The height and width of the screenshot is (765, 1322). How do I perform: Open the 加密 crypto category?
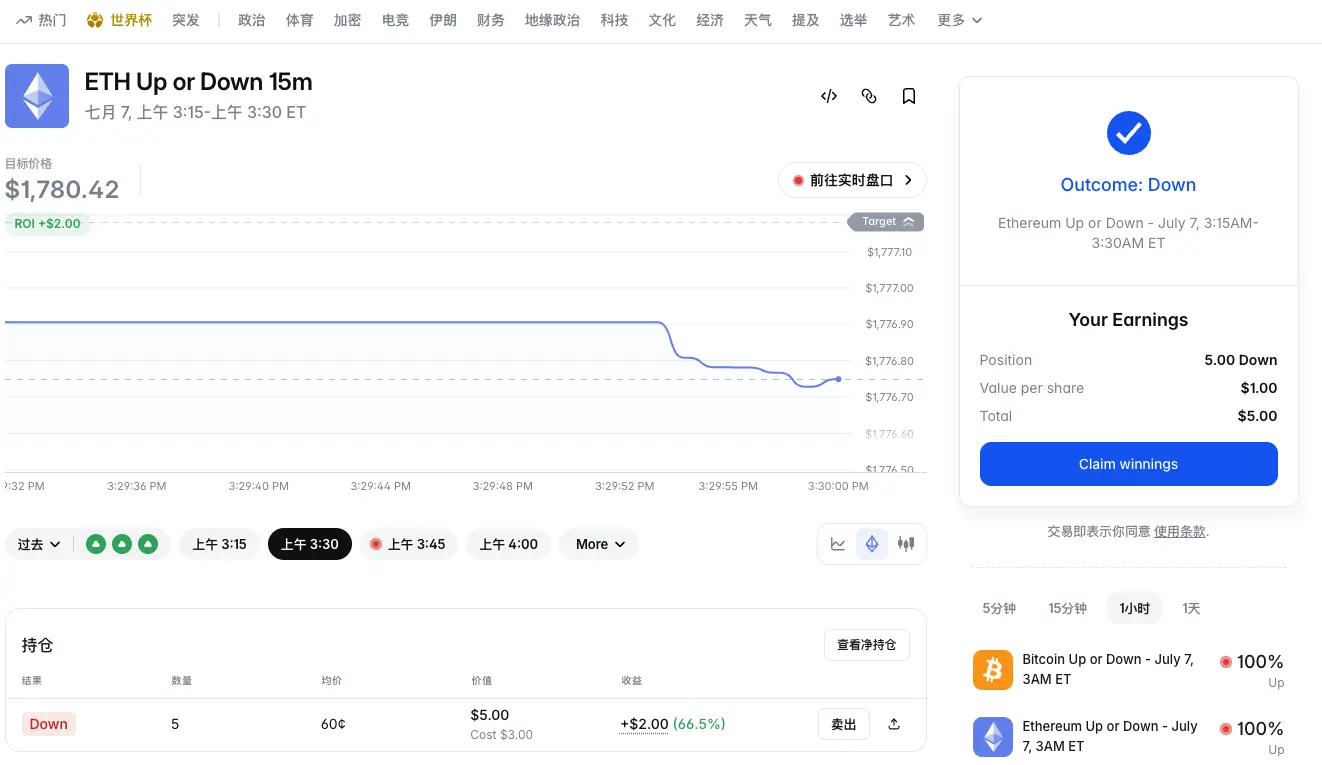(347, 20)
